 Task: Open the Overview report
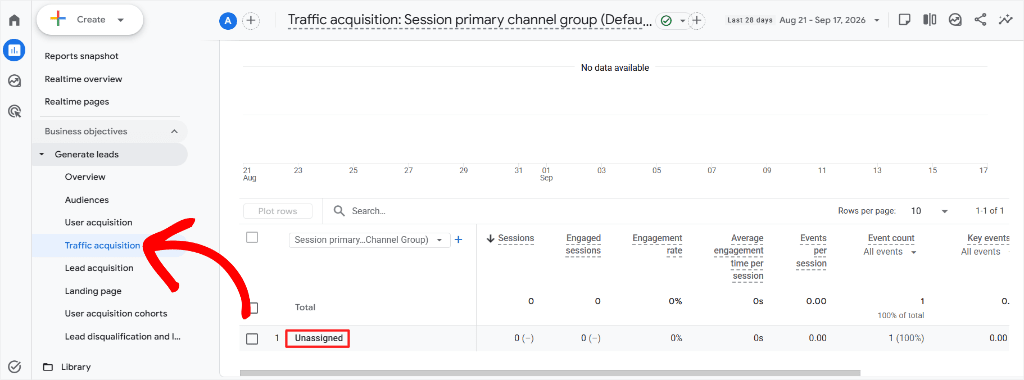tap(85, 177)
